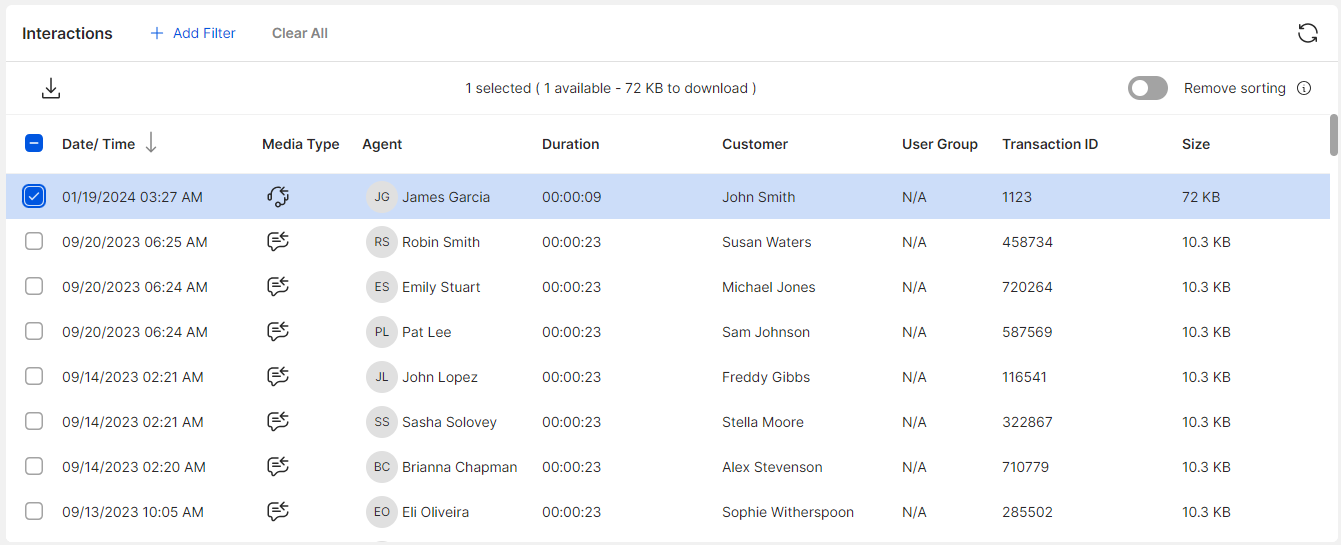Viewport: 1341px width, 545px height.
Task: Download the selected interactions
Action: coord(51,89)
